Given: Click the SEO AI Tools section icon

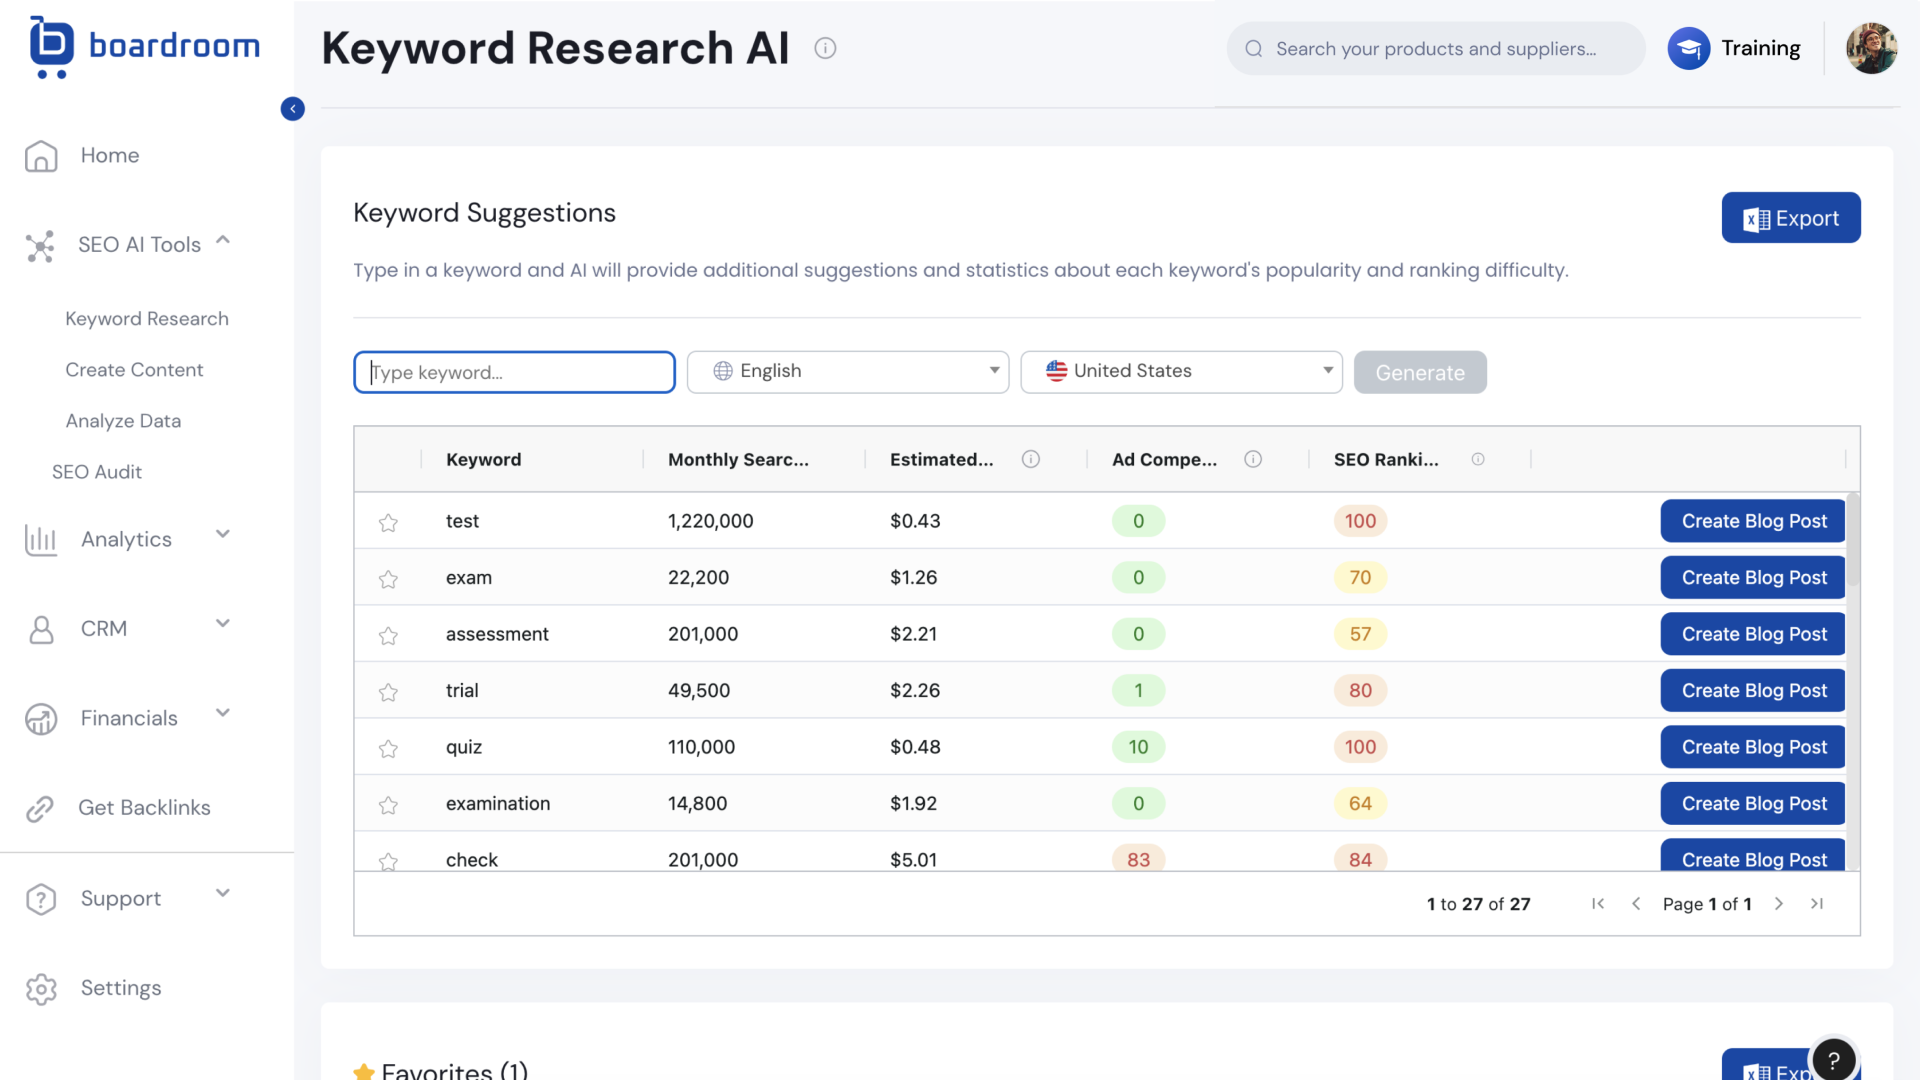Looking at the screenshot, I should pos(42,243).
